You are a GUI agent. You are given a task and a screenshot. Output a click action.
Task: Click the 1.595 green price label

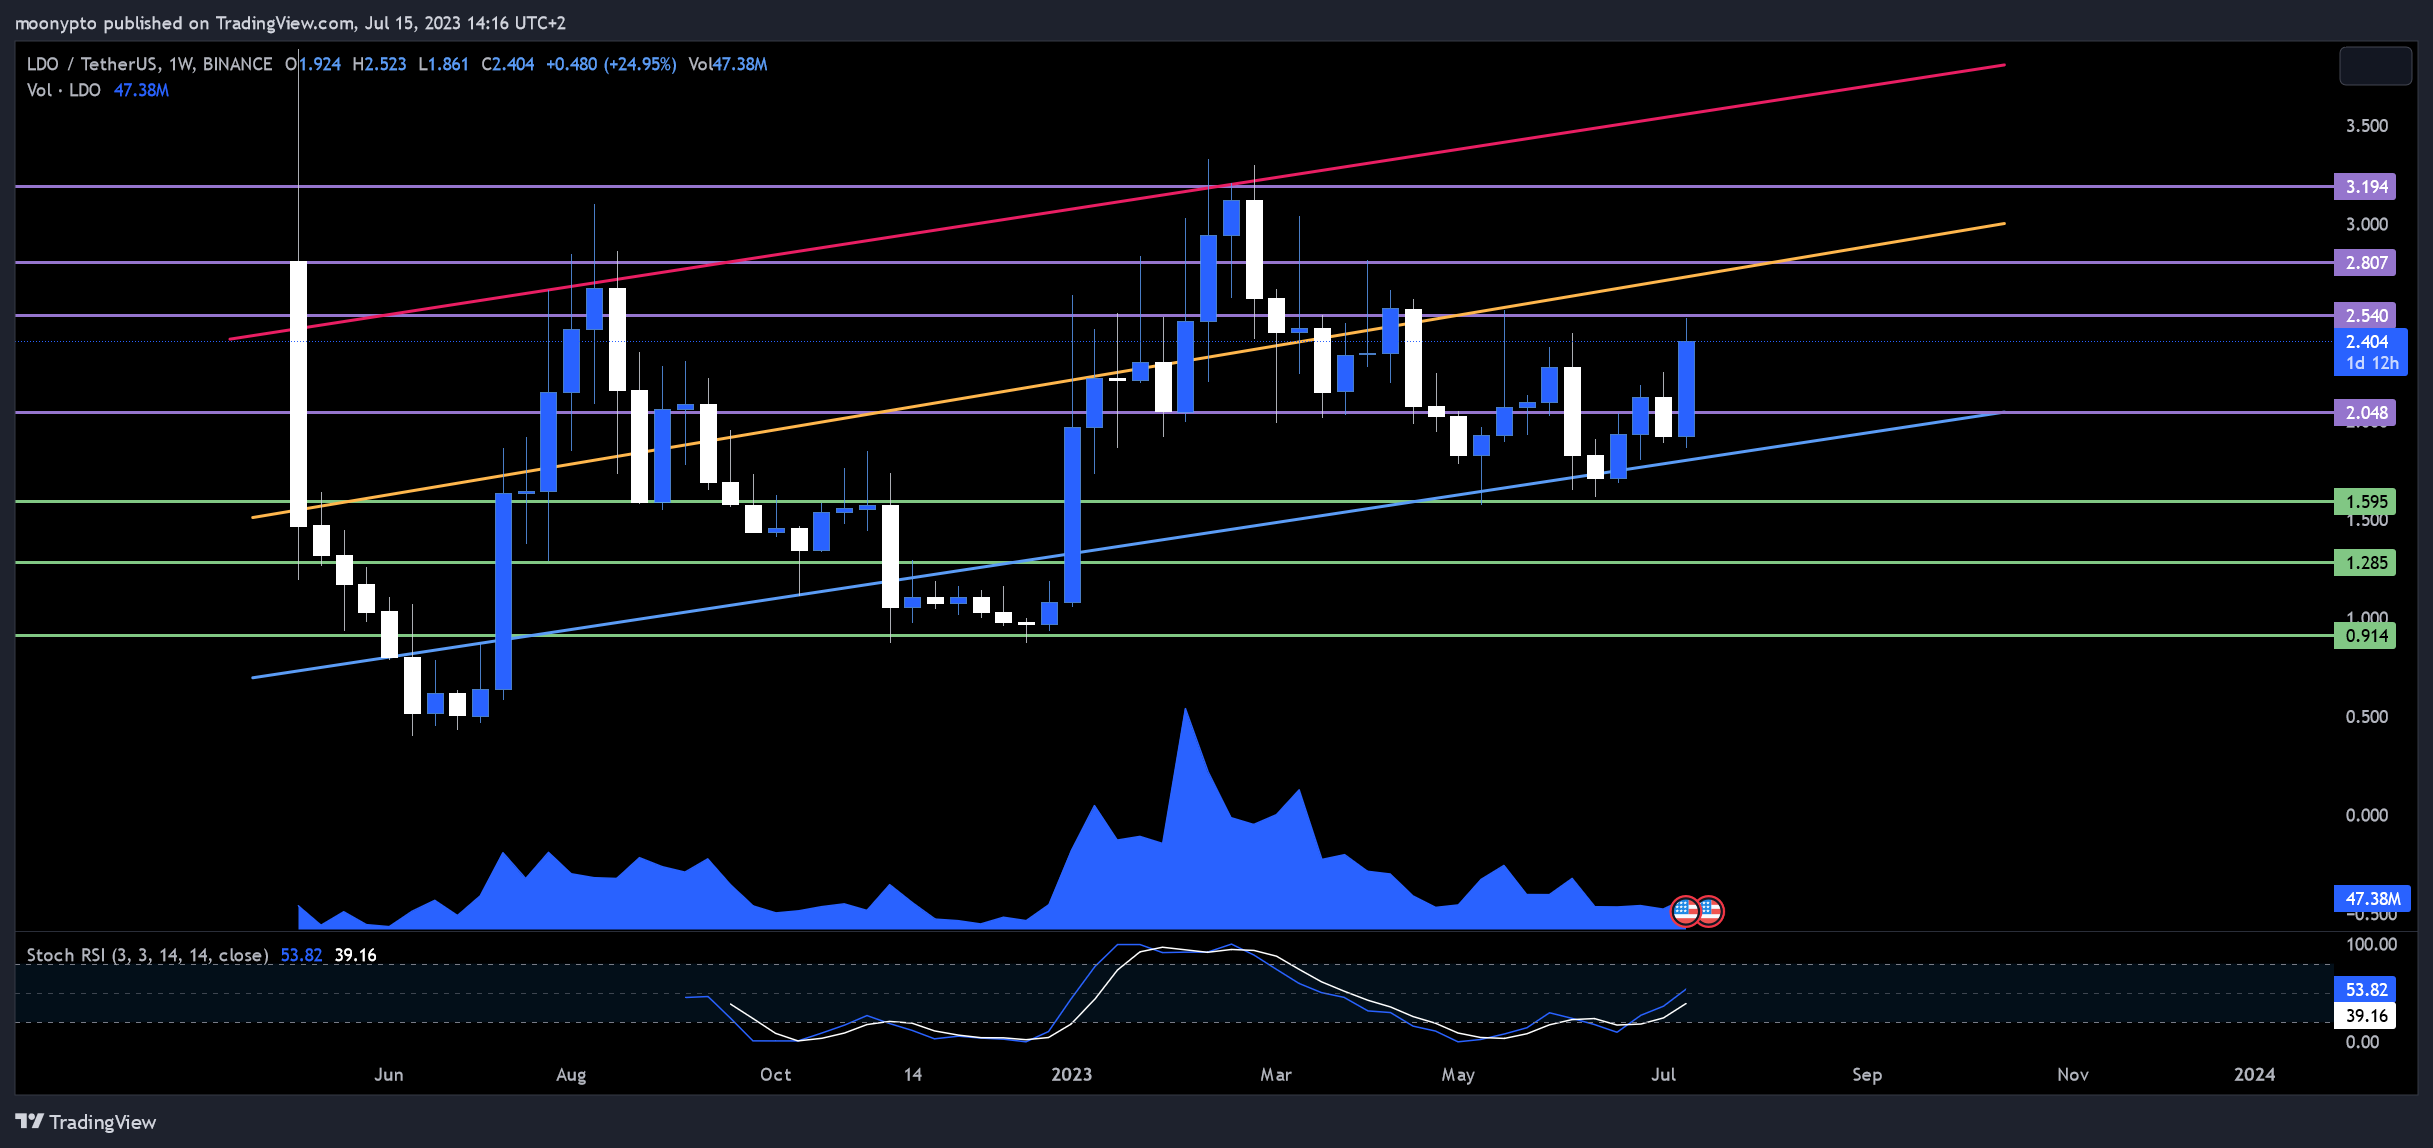coord(2365,501)
